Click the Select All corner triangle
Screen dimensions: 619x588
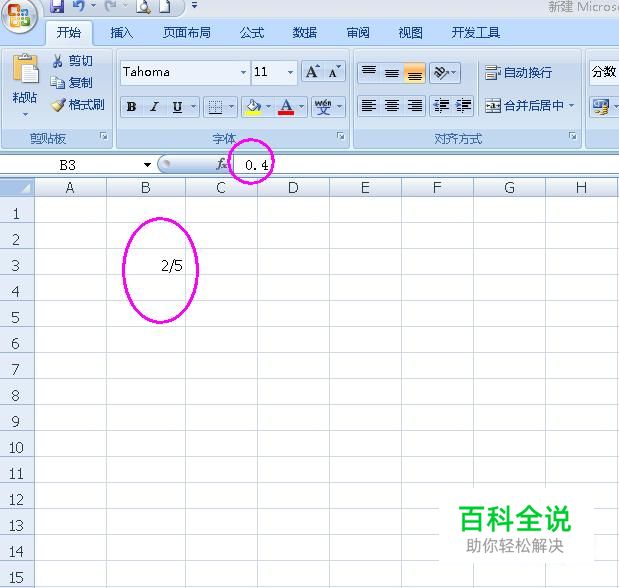coord(17,188)
